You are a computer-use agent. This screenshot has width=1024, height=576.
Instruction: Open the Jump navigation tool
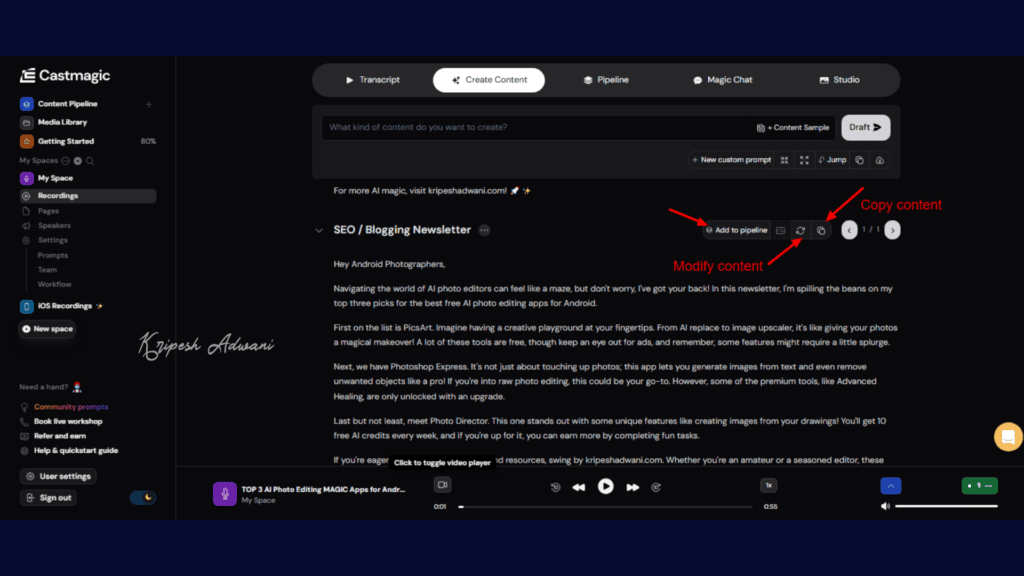coord(832,159)
